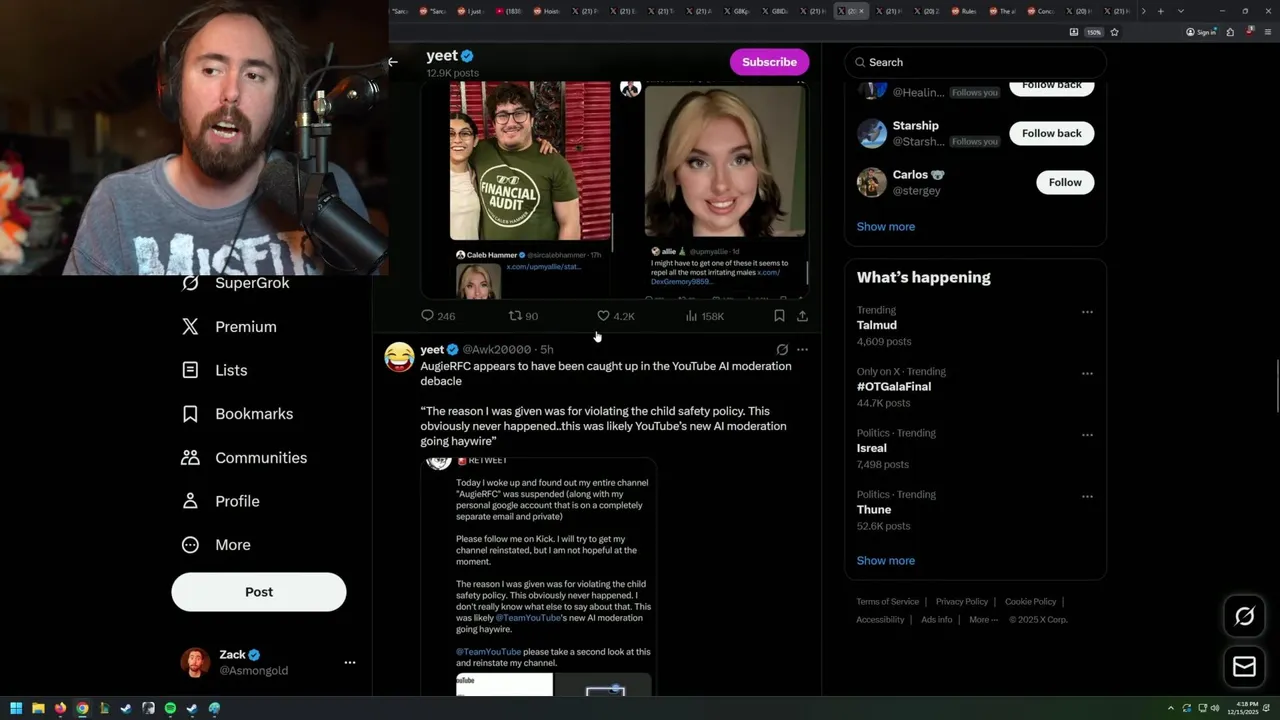Open the SuperGrok item in the sidebar
This screenshot has height=720, width=1280.
(x=236, y=283)
